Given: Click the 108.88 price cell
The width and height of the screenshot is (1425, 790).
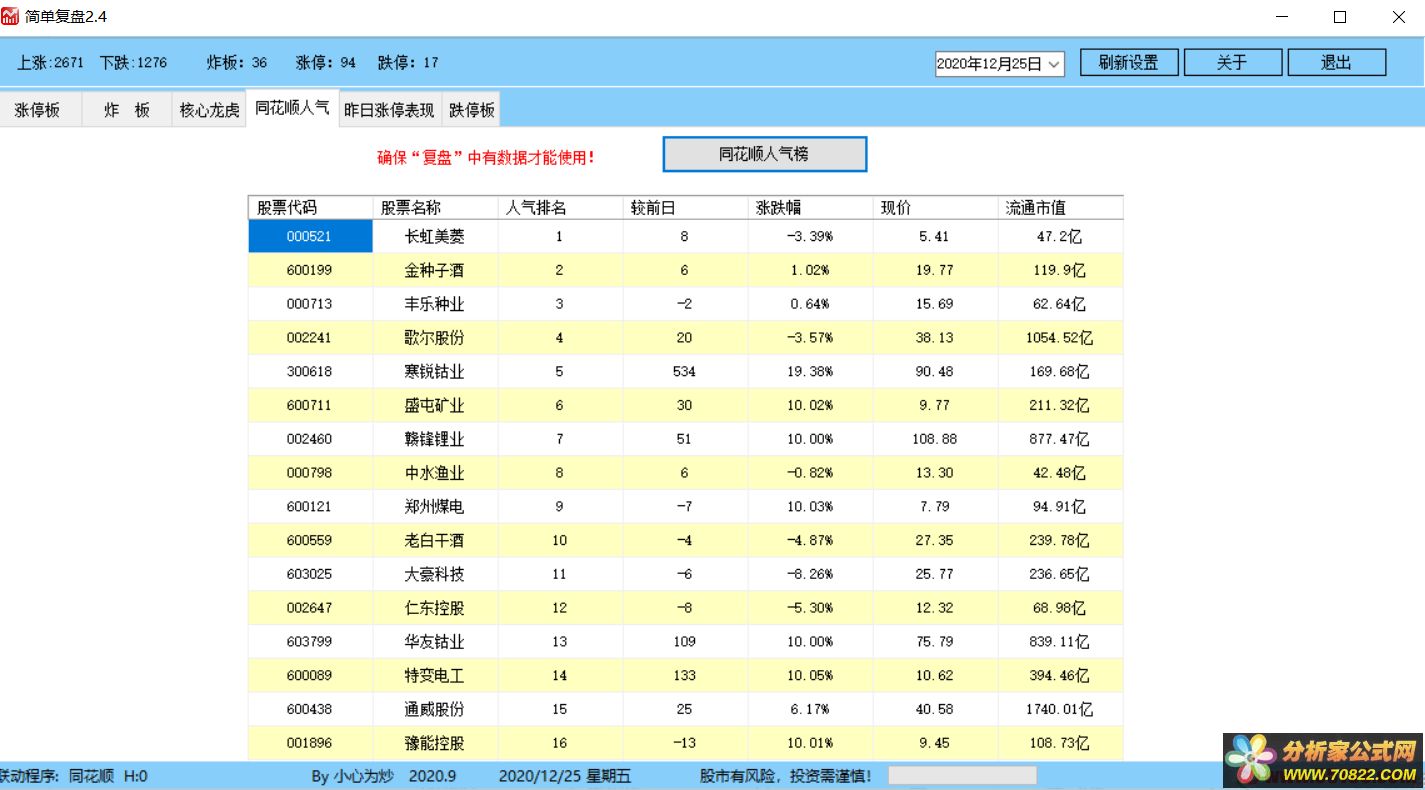Looking at the screenshot, I should pos(935,439).
